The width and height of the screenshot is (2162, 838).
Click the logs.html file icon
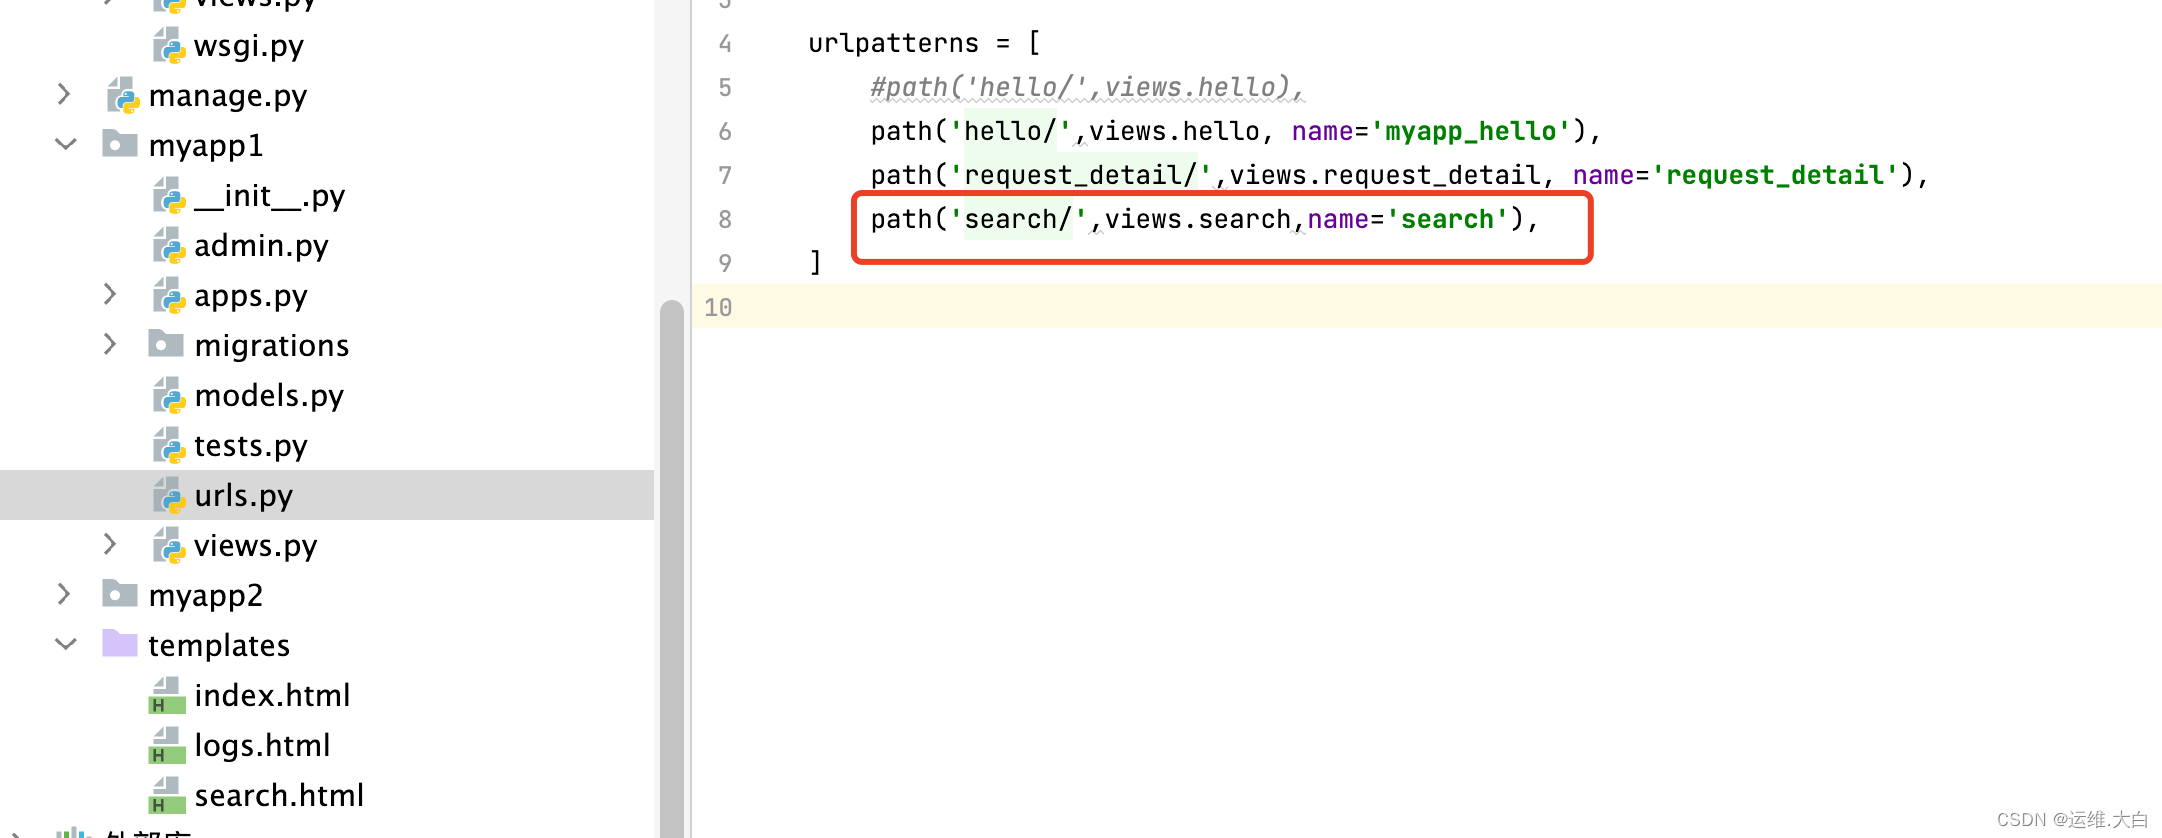click(x=167, y=746)
